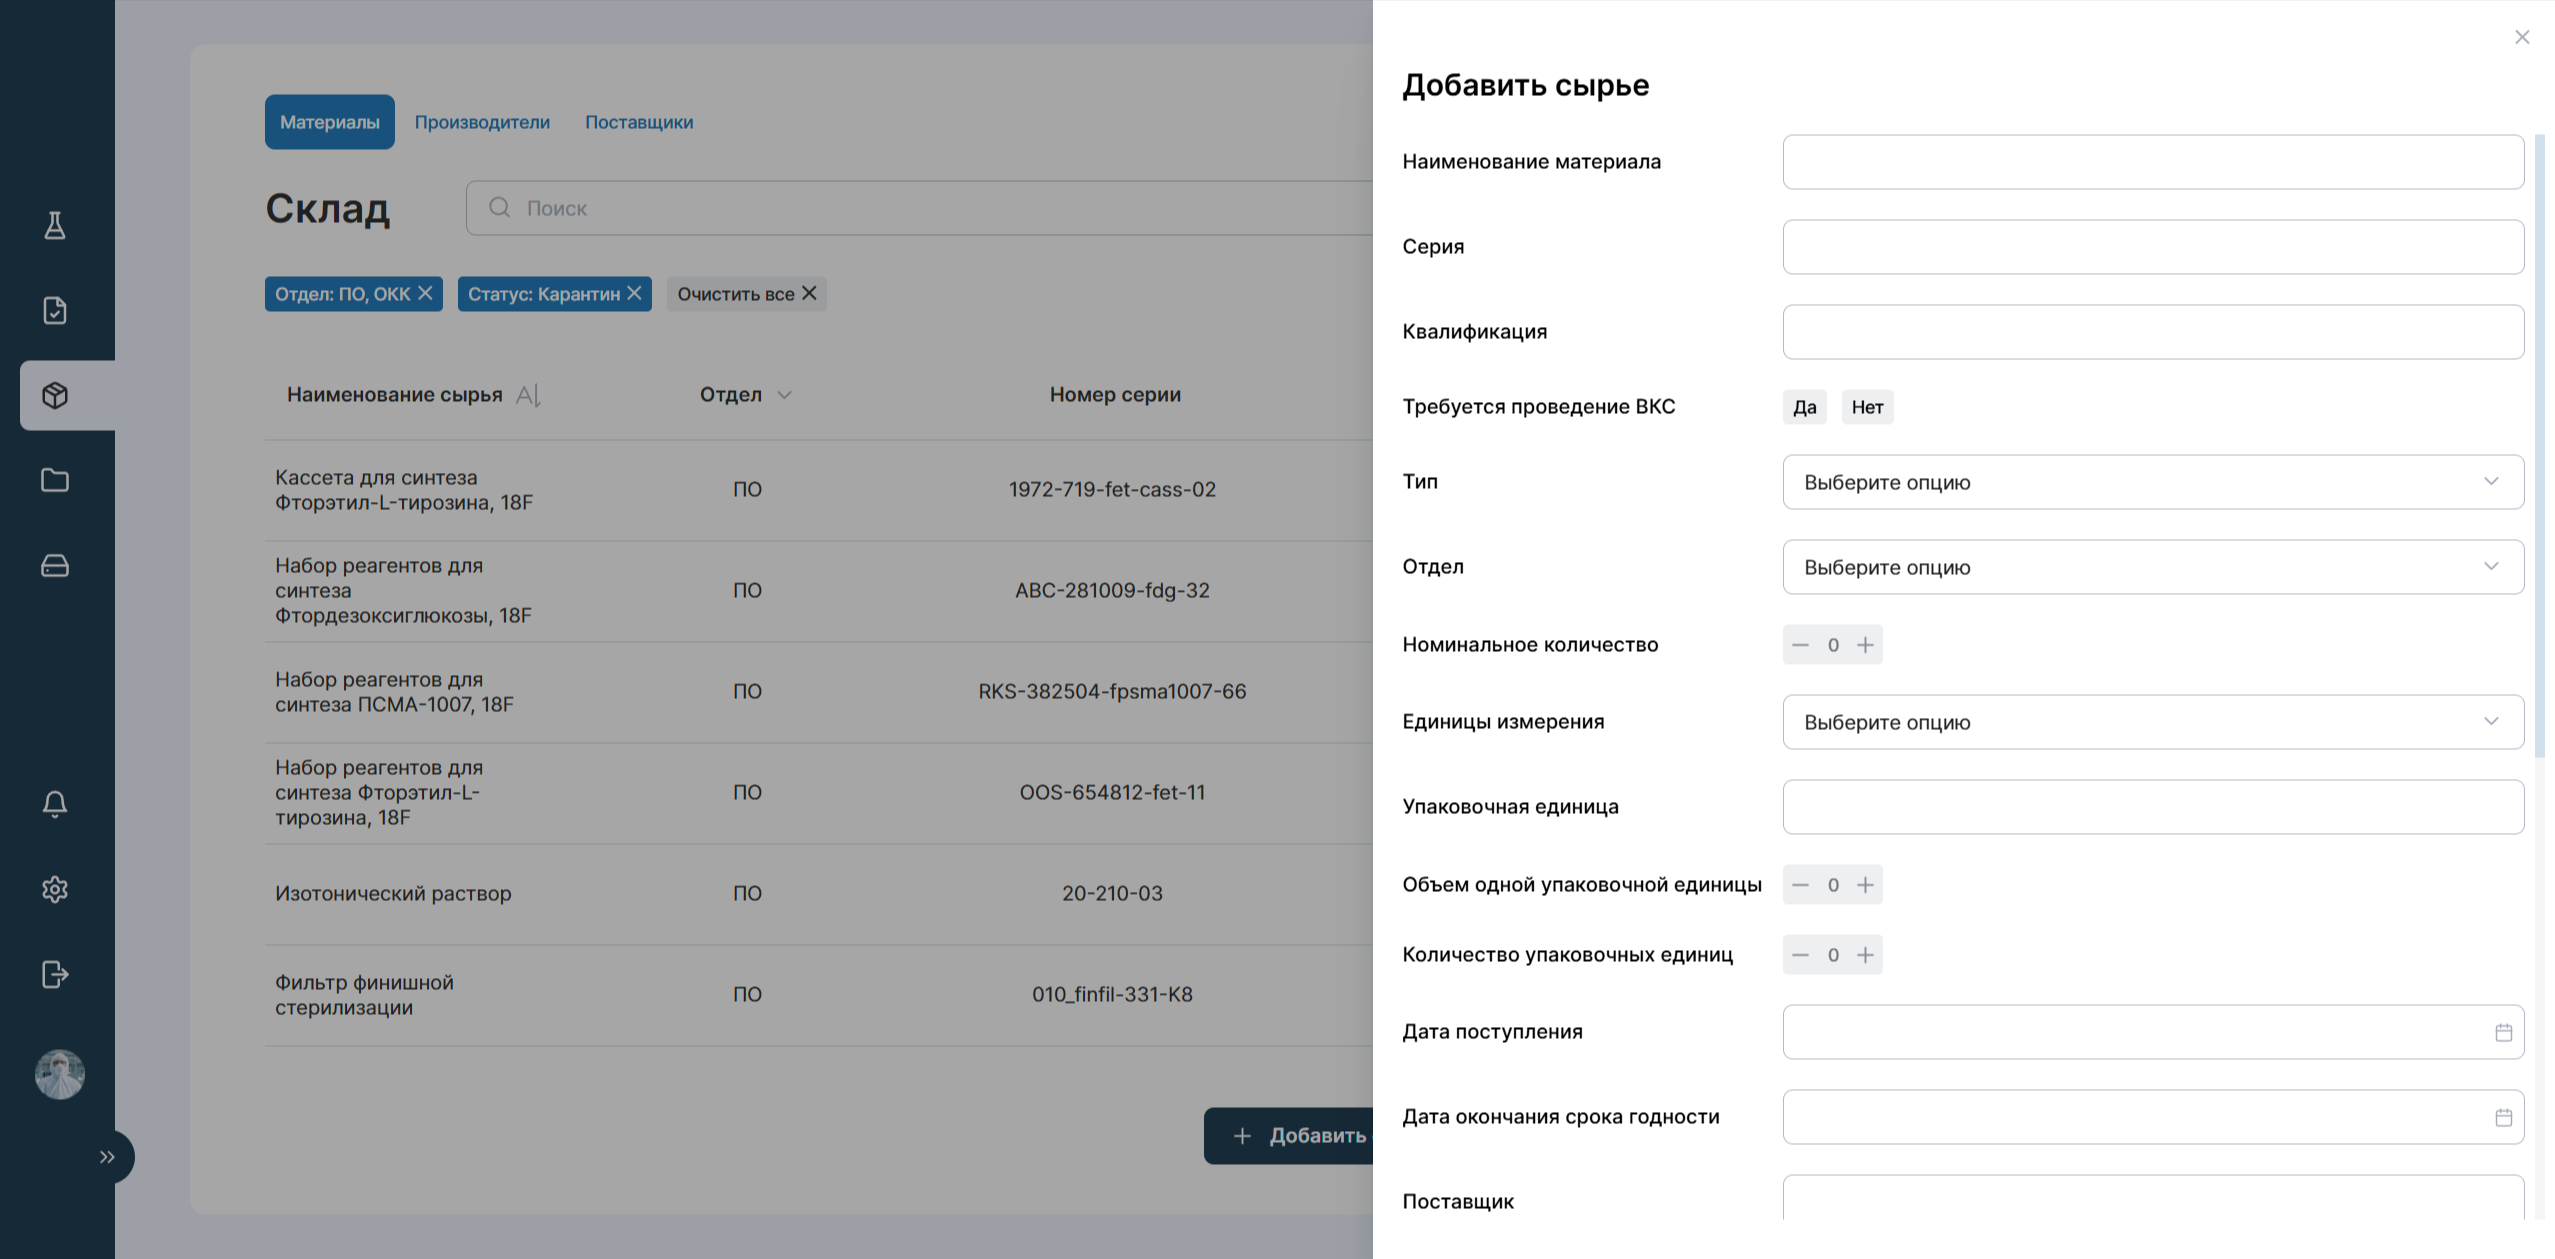Open the lab flask section in sidebar

55,226
